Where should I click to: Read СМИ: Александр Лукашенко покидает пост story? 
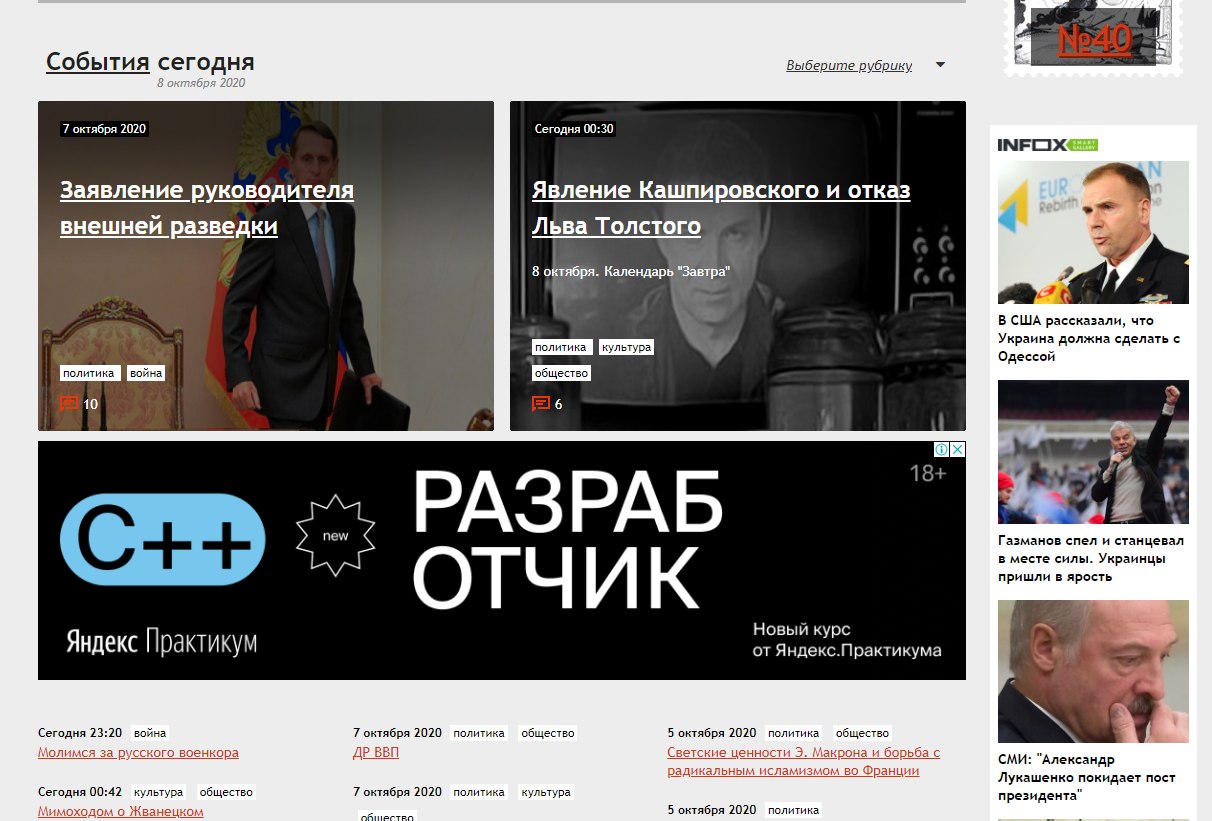tap(1087, 777)
